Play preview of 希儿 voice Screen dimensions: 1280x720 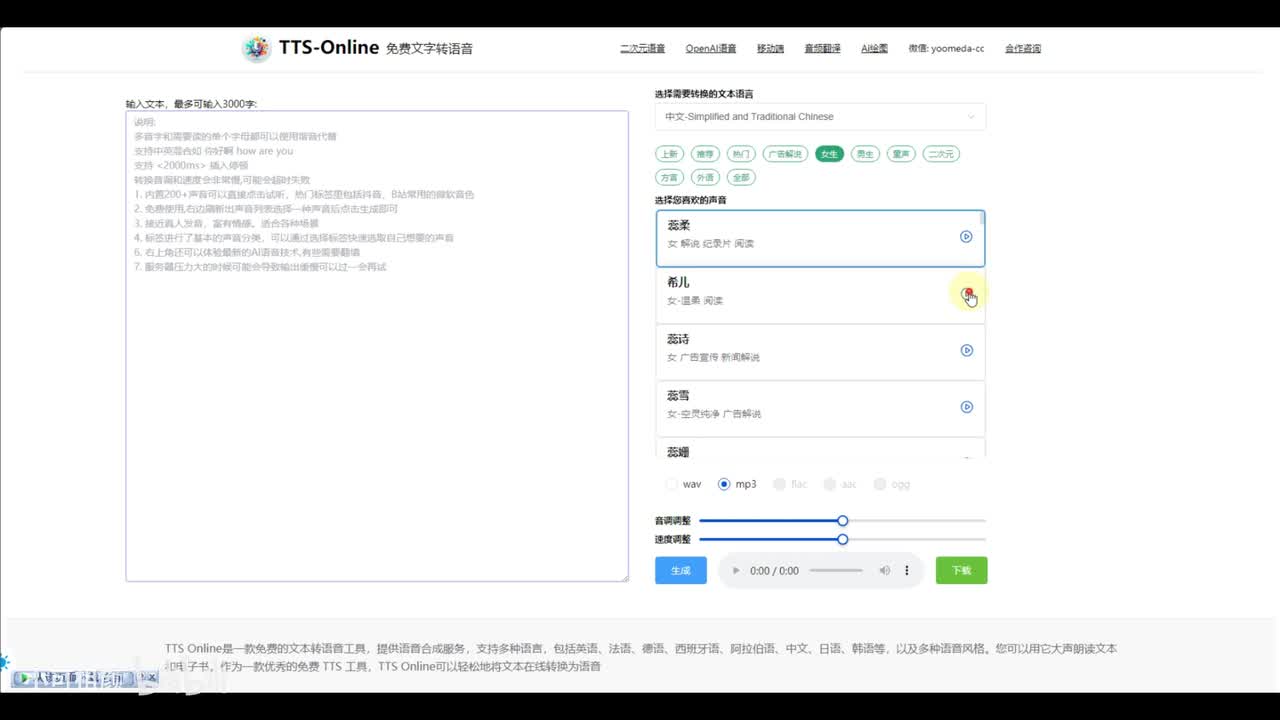[x=966, y=293]
